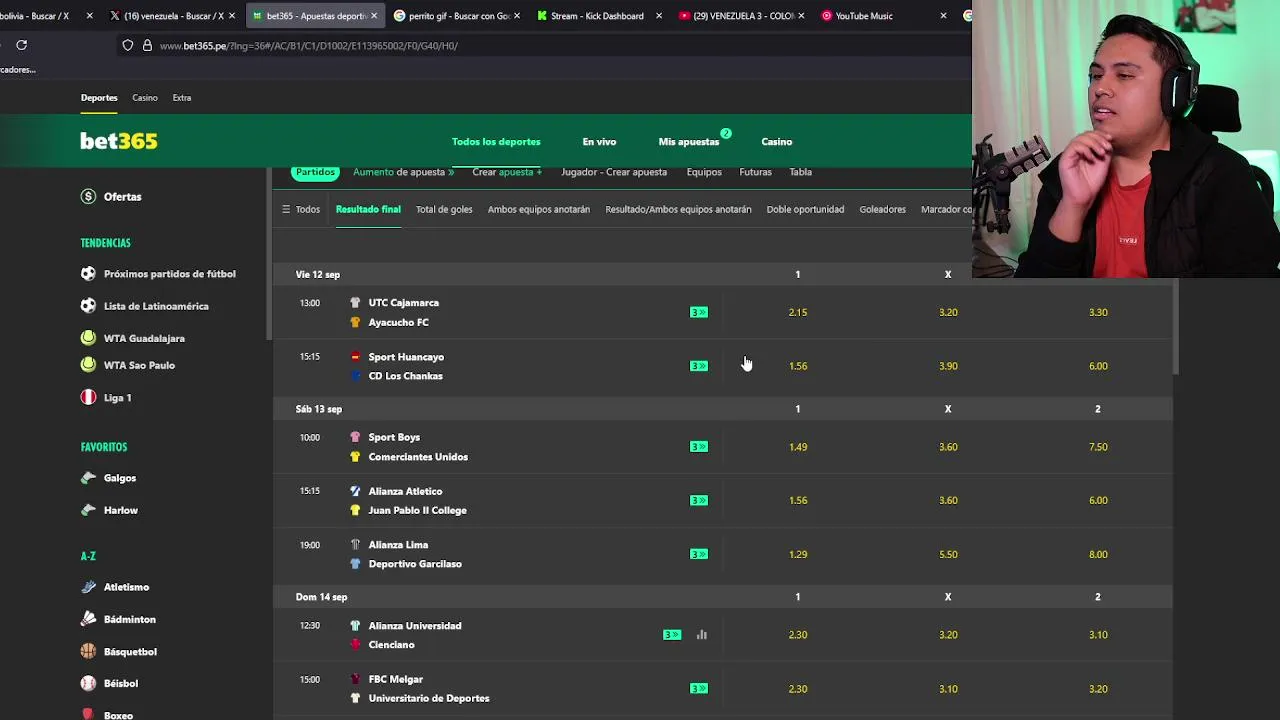Bet on Ayacucho FC win at 3.30
Screen dimensions: 1280x720
(1098, 312)
